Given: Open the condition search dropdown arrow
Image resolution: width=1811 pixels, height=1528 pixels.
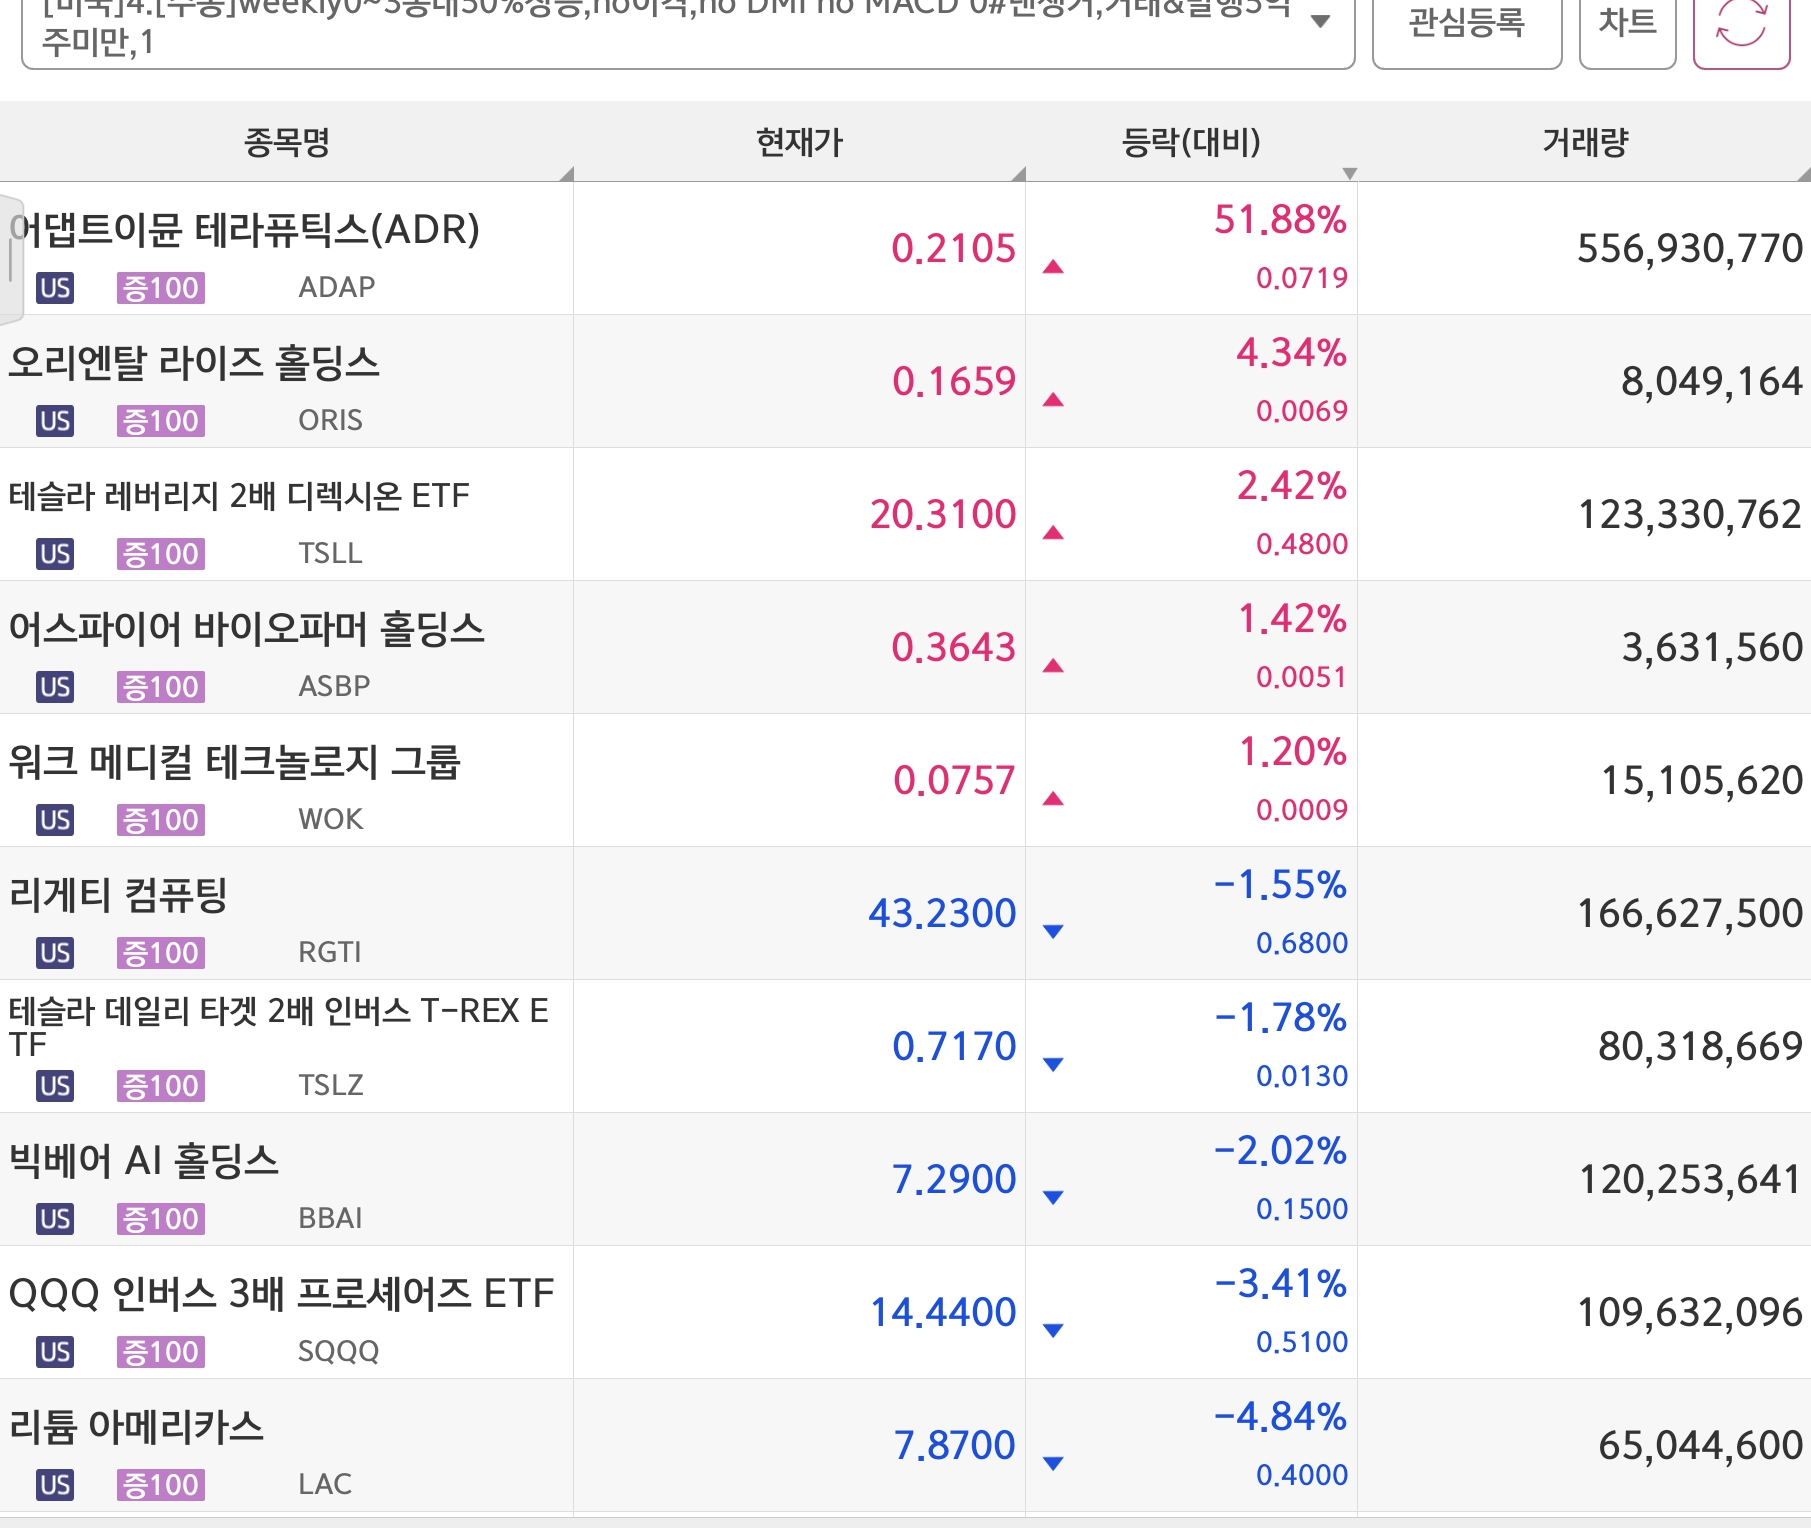Looking at the screenshot, I should click(x=1320, y=21).
